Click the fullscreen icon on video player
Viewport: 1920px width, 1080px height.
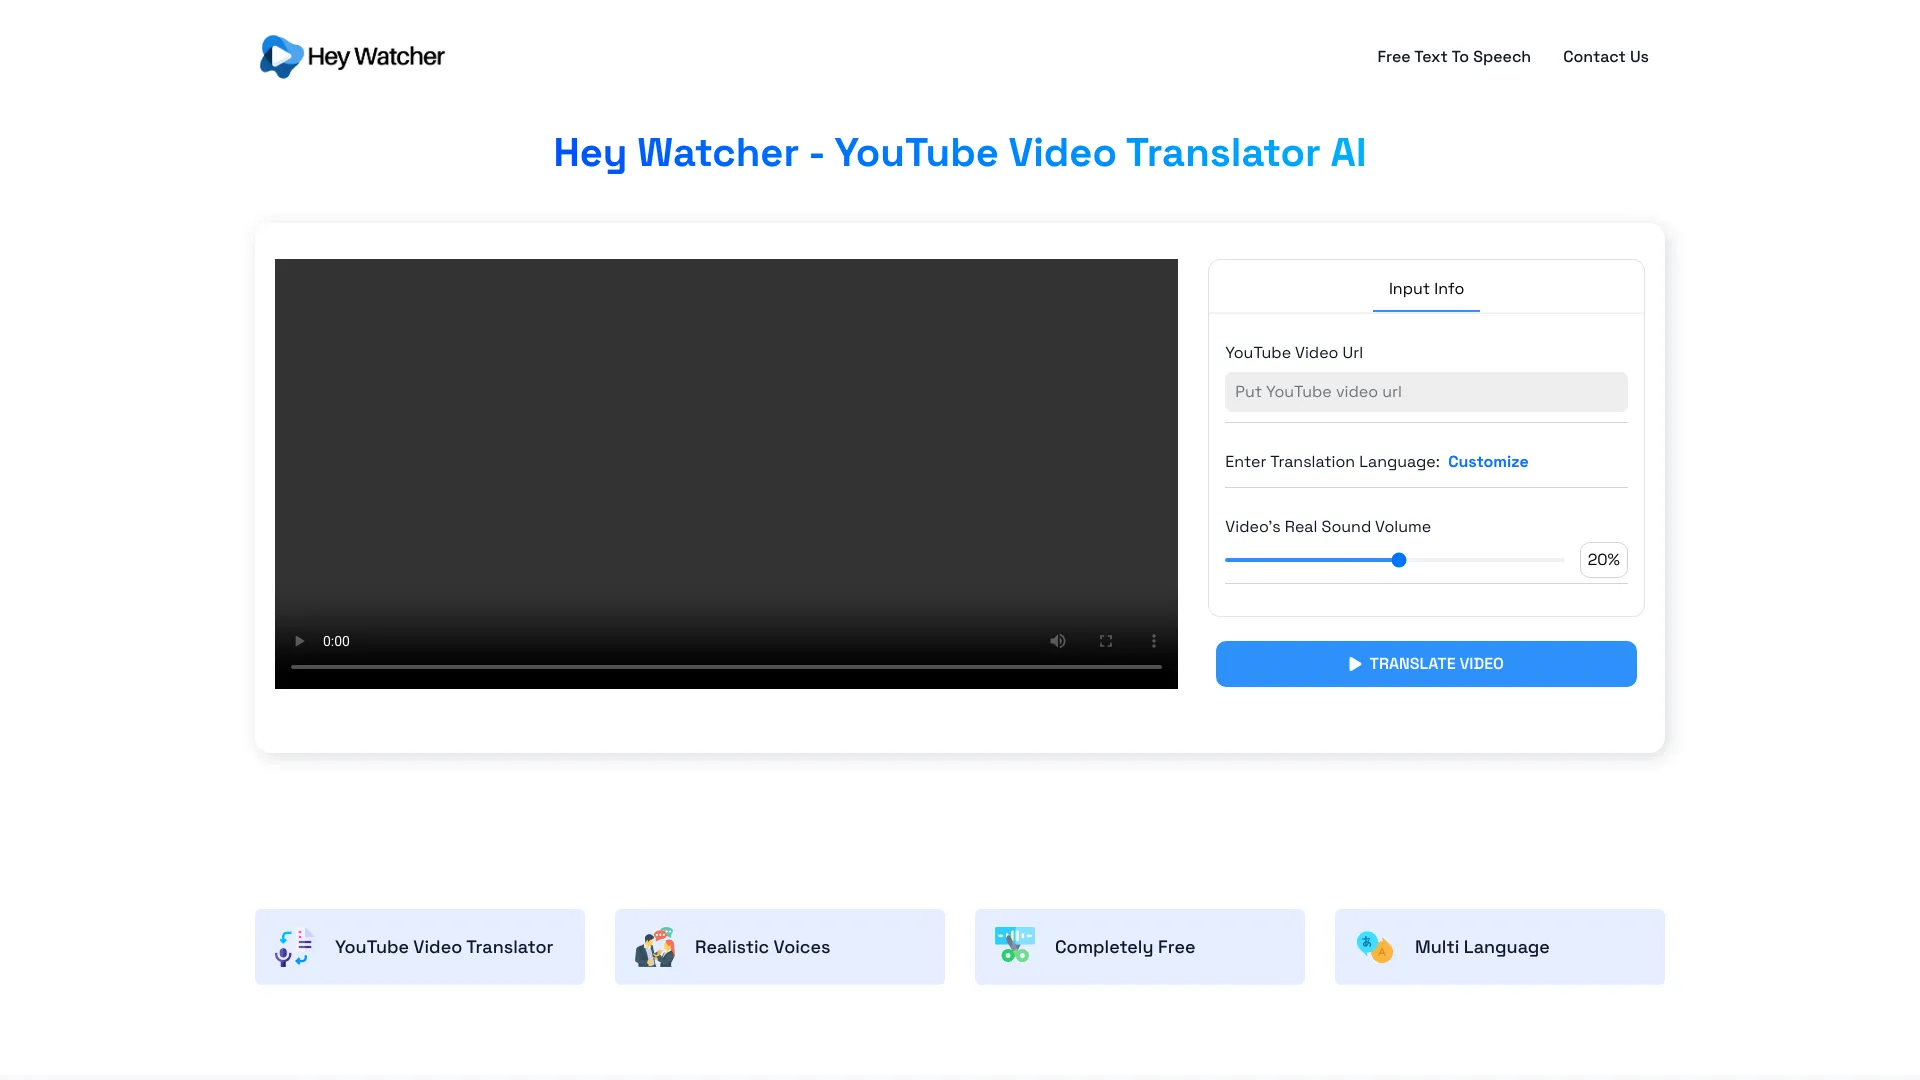pyautogui.click(x=1105, y=641)
